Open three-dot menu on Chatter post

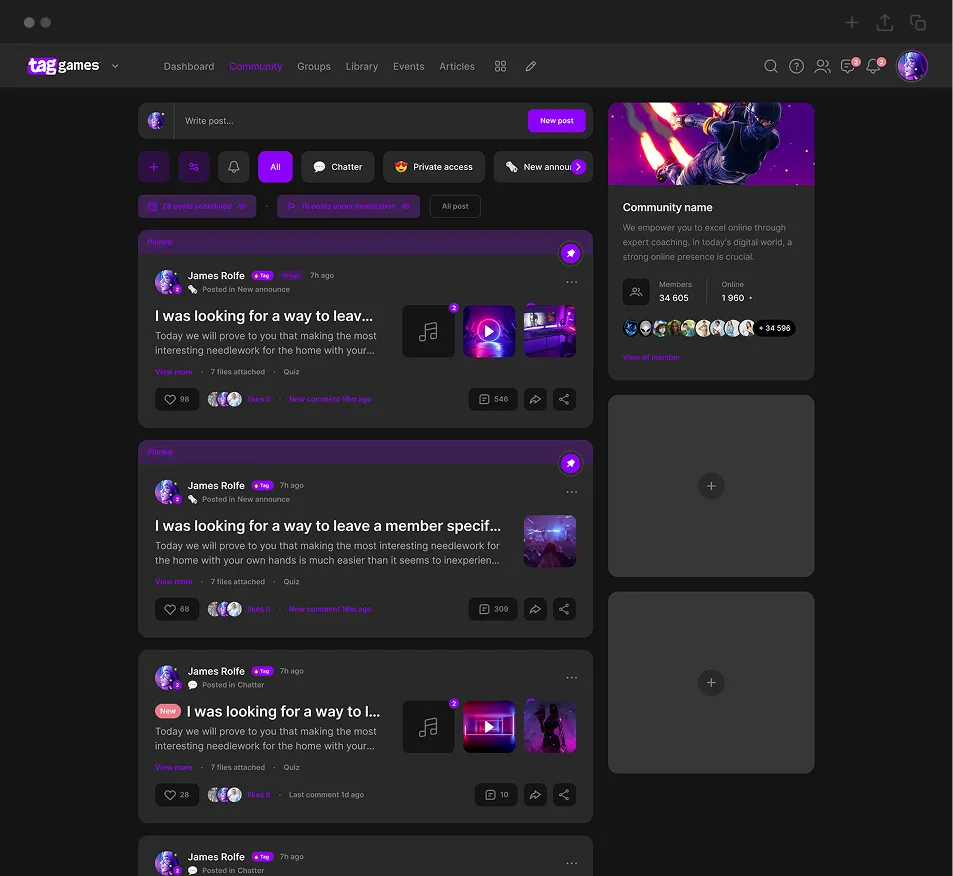coord(571,678)
